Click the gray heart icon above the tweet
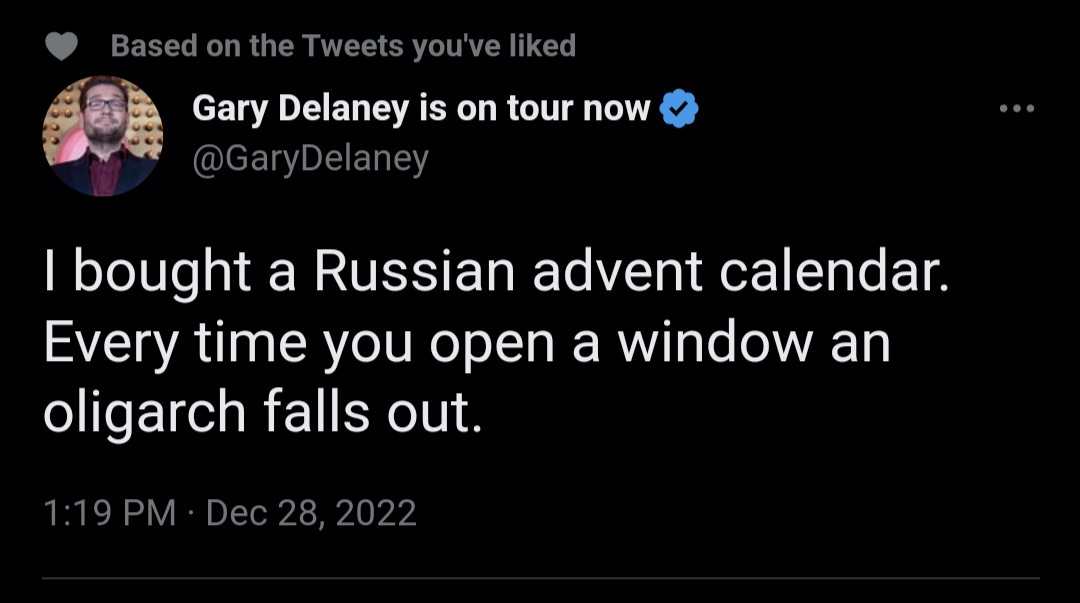This screenshot has height=603, width=1080. tap(62, 47)
